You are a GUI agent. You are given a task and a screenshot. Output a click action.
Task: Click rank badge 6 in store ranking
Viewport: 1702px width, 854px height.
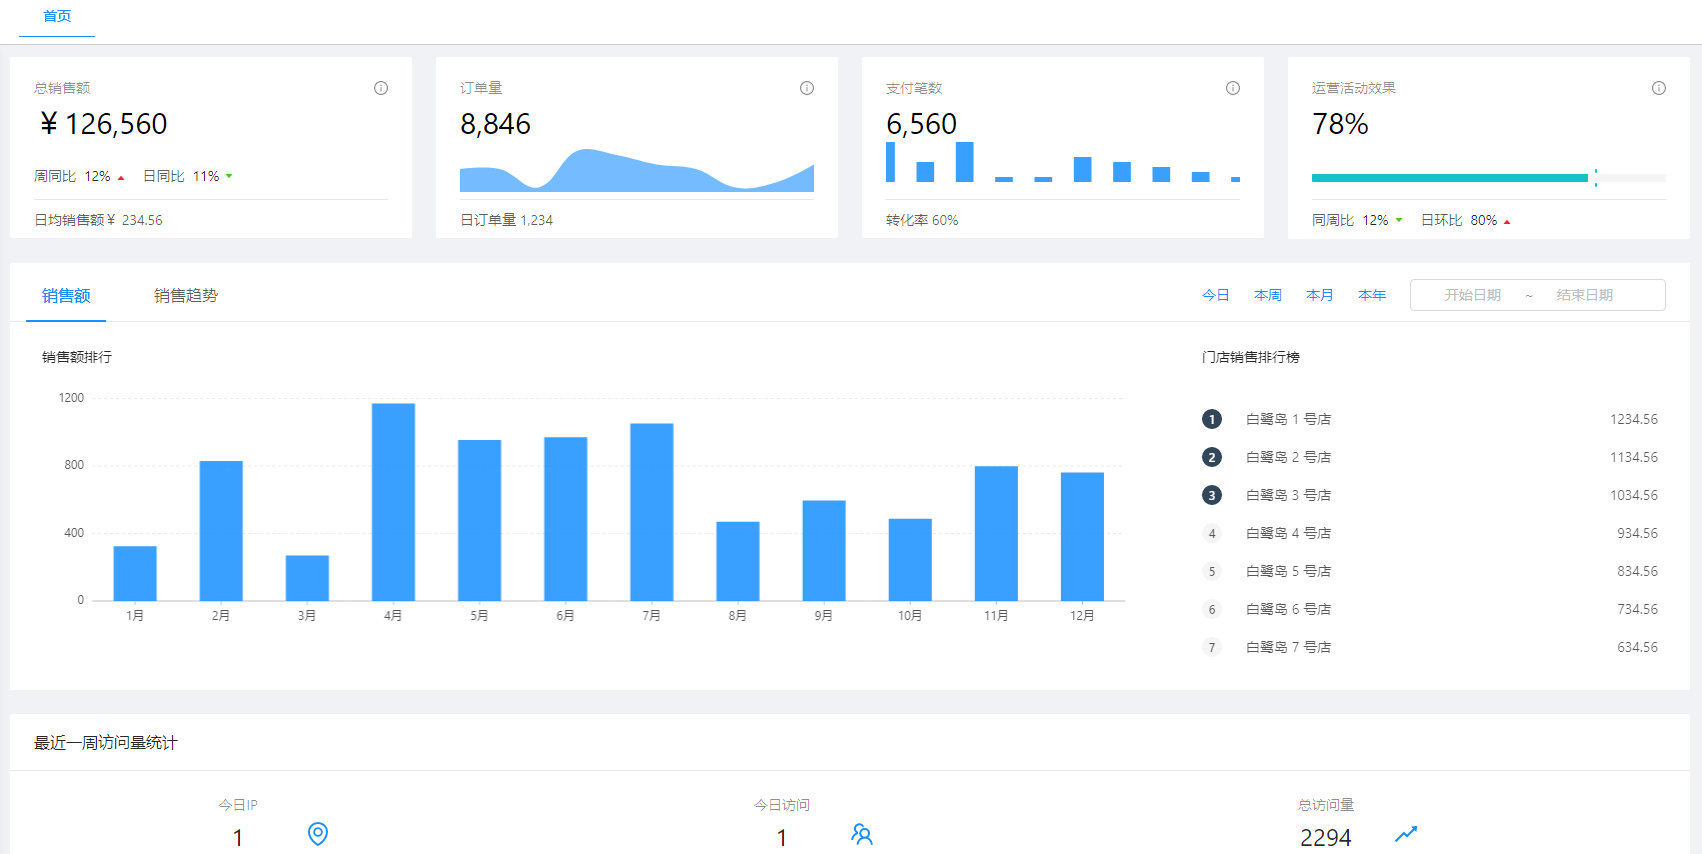[1212, 609]
